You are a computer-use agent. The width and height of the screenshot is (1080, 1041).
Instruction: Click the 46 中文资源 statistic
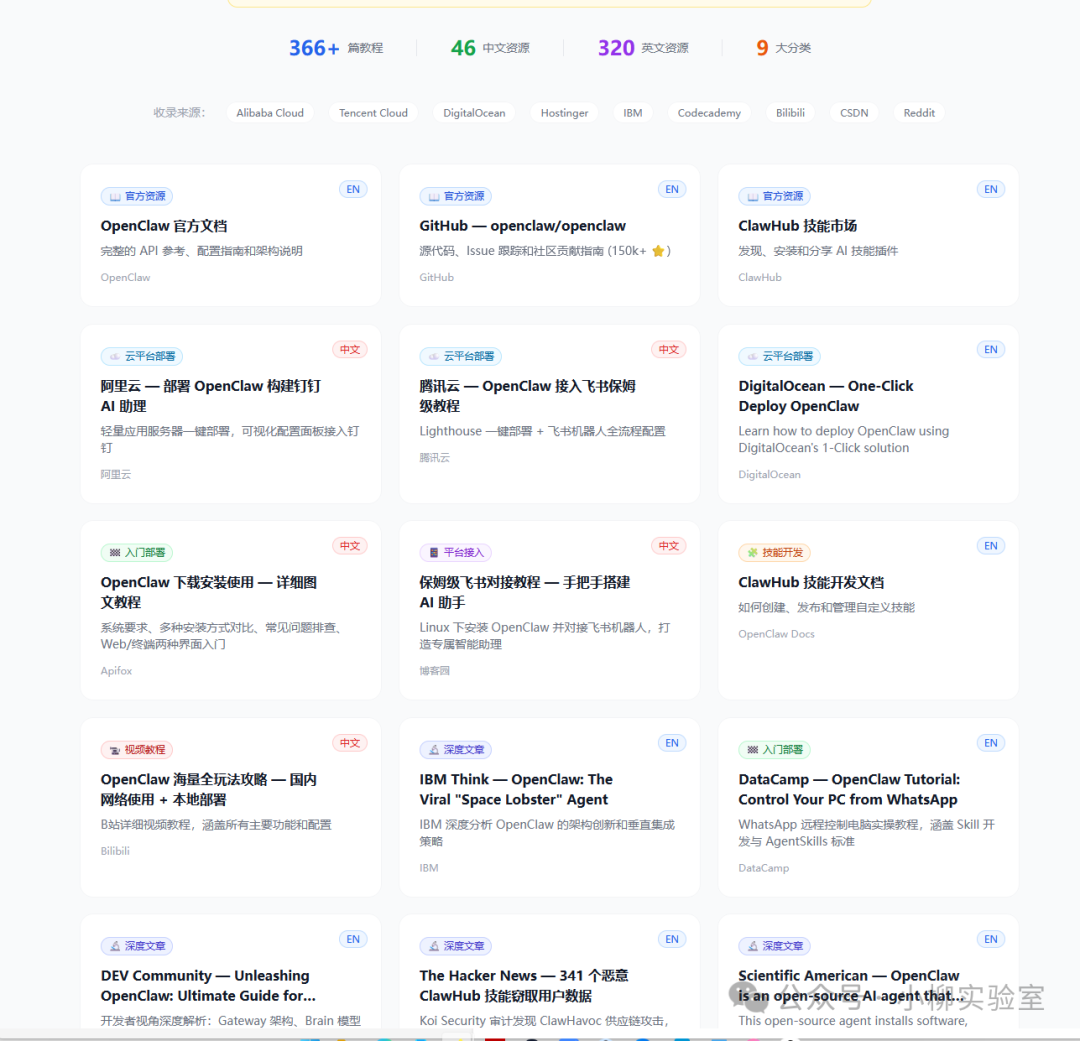[490, 48]
